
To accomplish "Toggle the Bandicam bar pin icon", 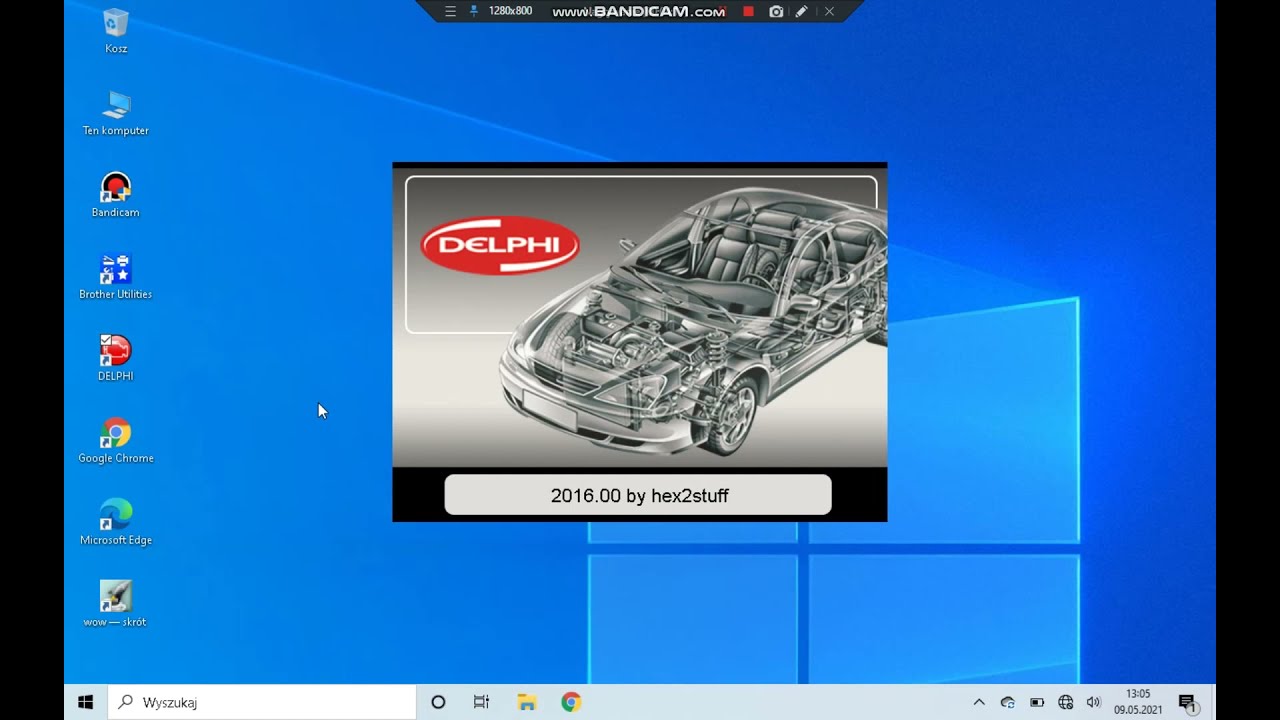I will [474, 11].
